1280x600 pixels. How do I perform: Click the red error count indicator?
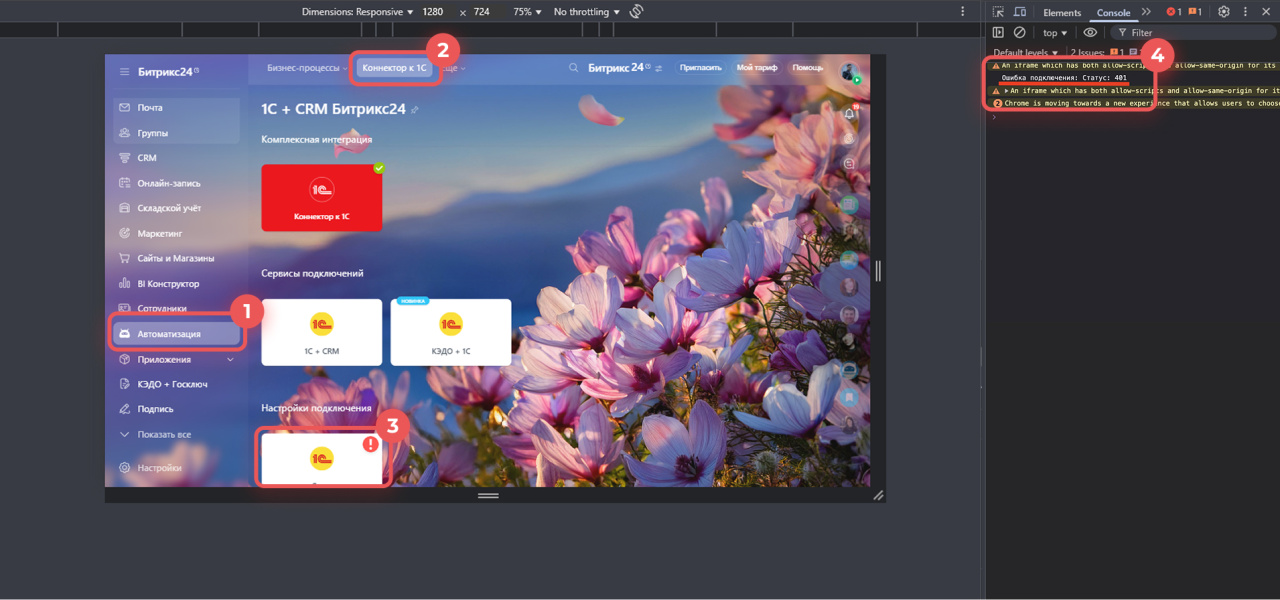[1174, 12]
